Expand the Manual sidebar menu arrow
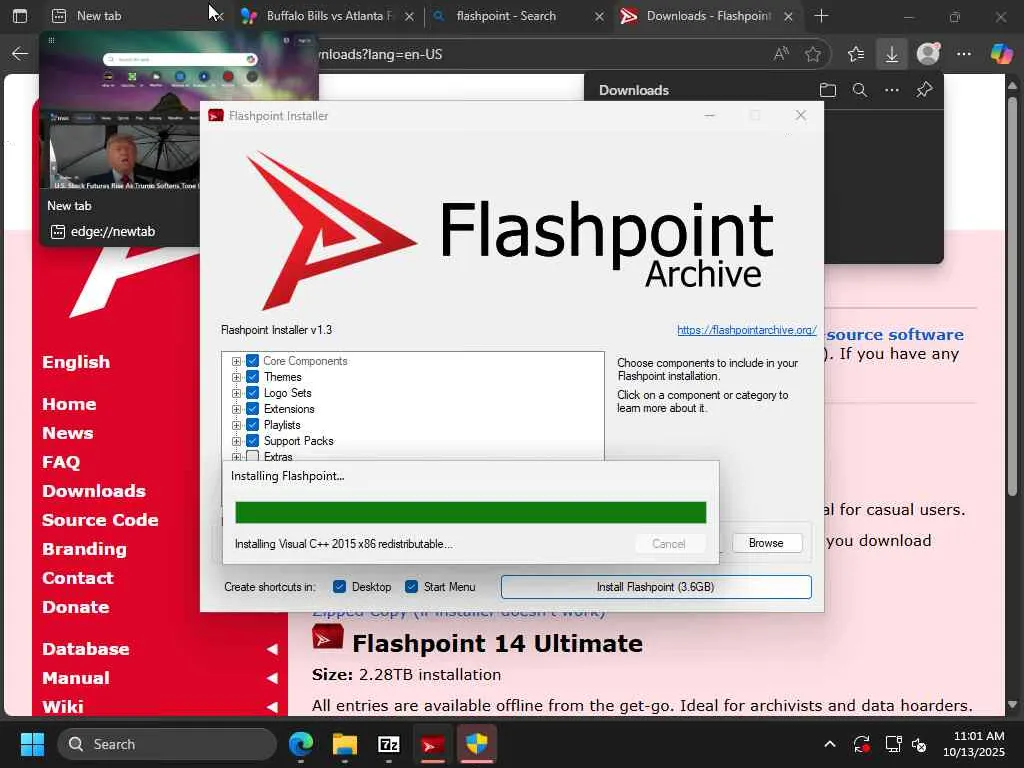 click(x=272, y=678)
